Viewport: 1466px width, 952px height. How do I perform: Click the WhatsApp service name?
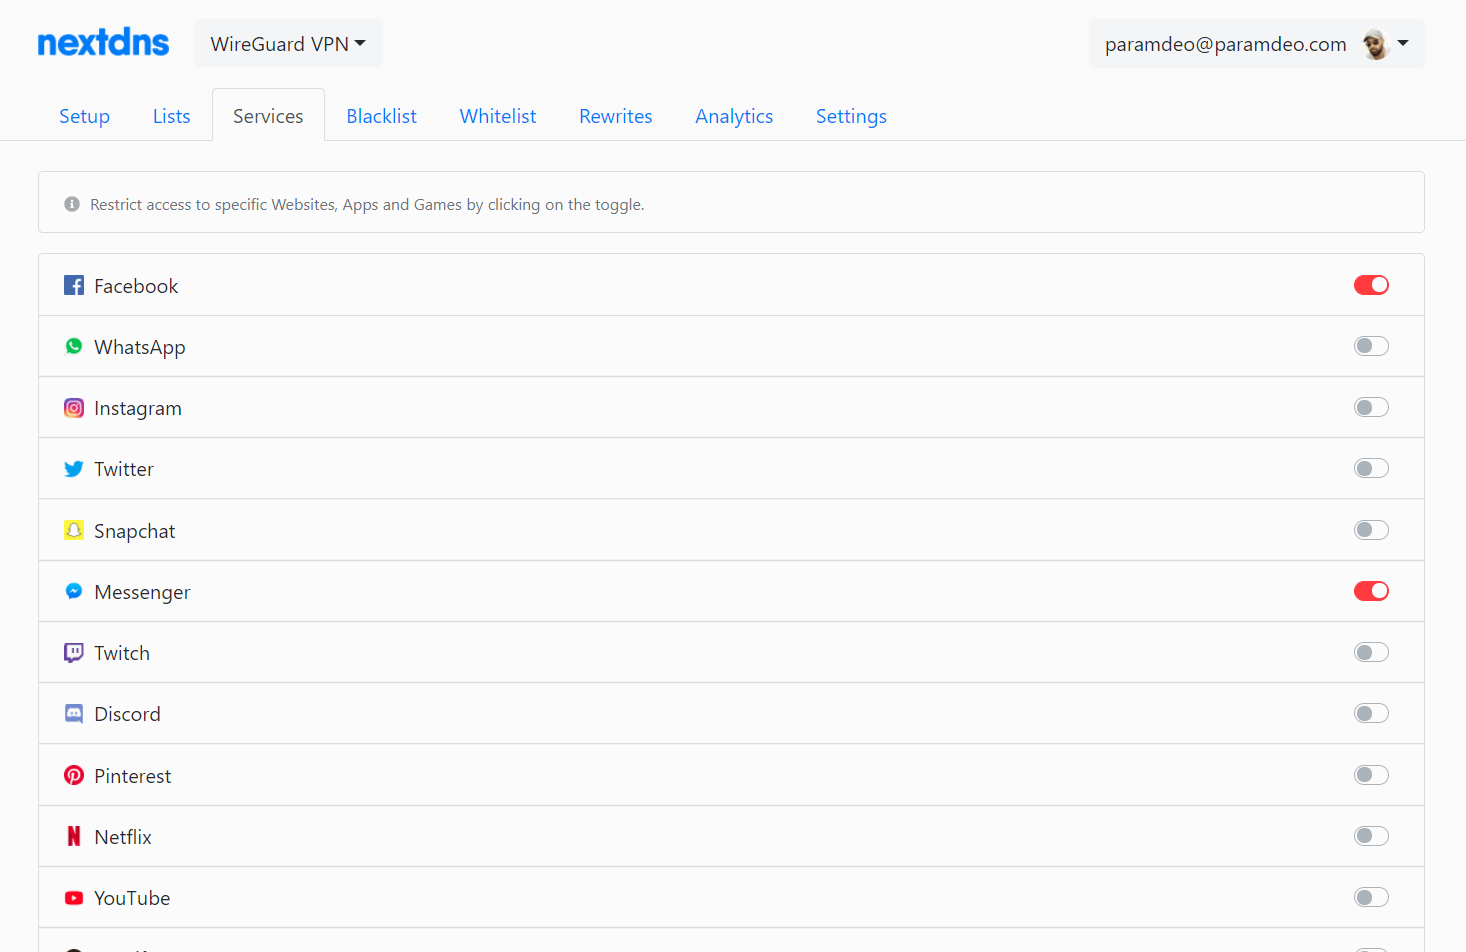tap(140, 347)
